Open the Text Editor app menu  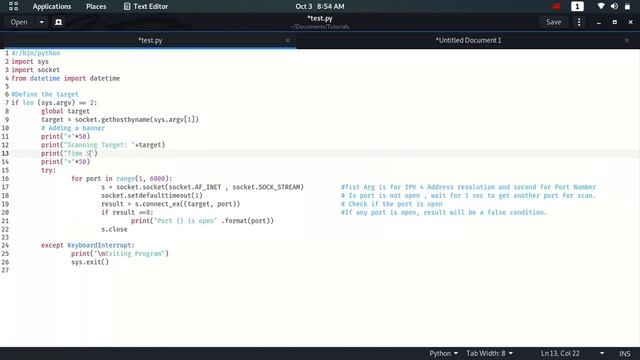146,7
